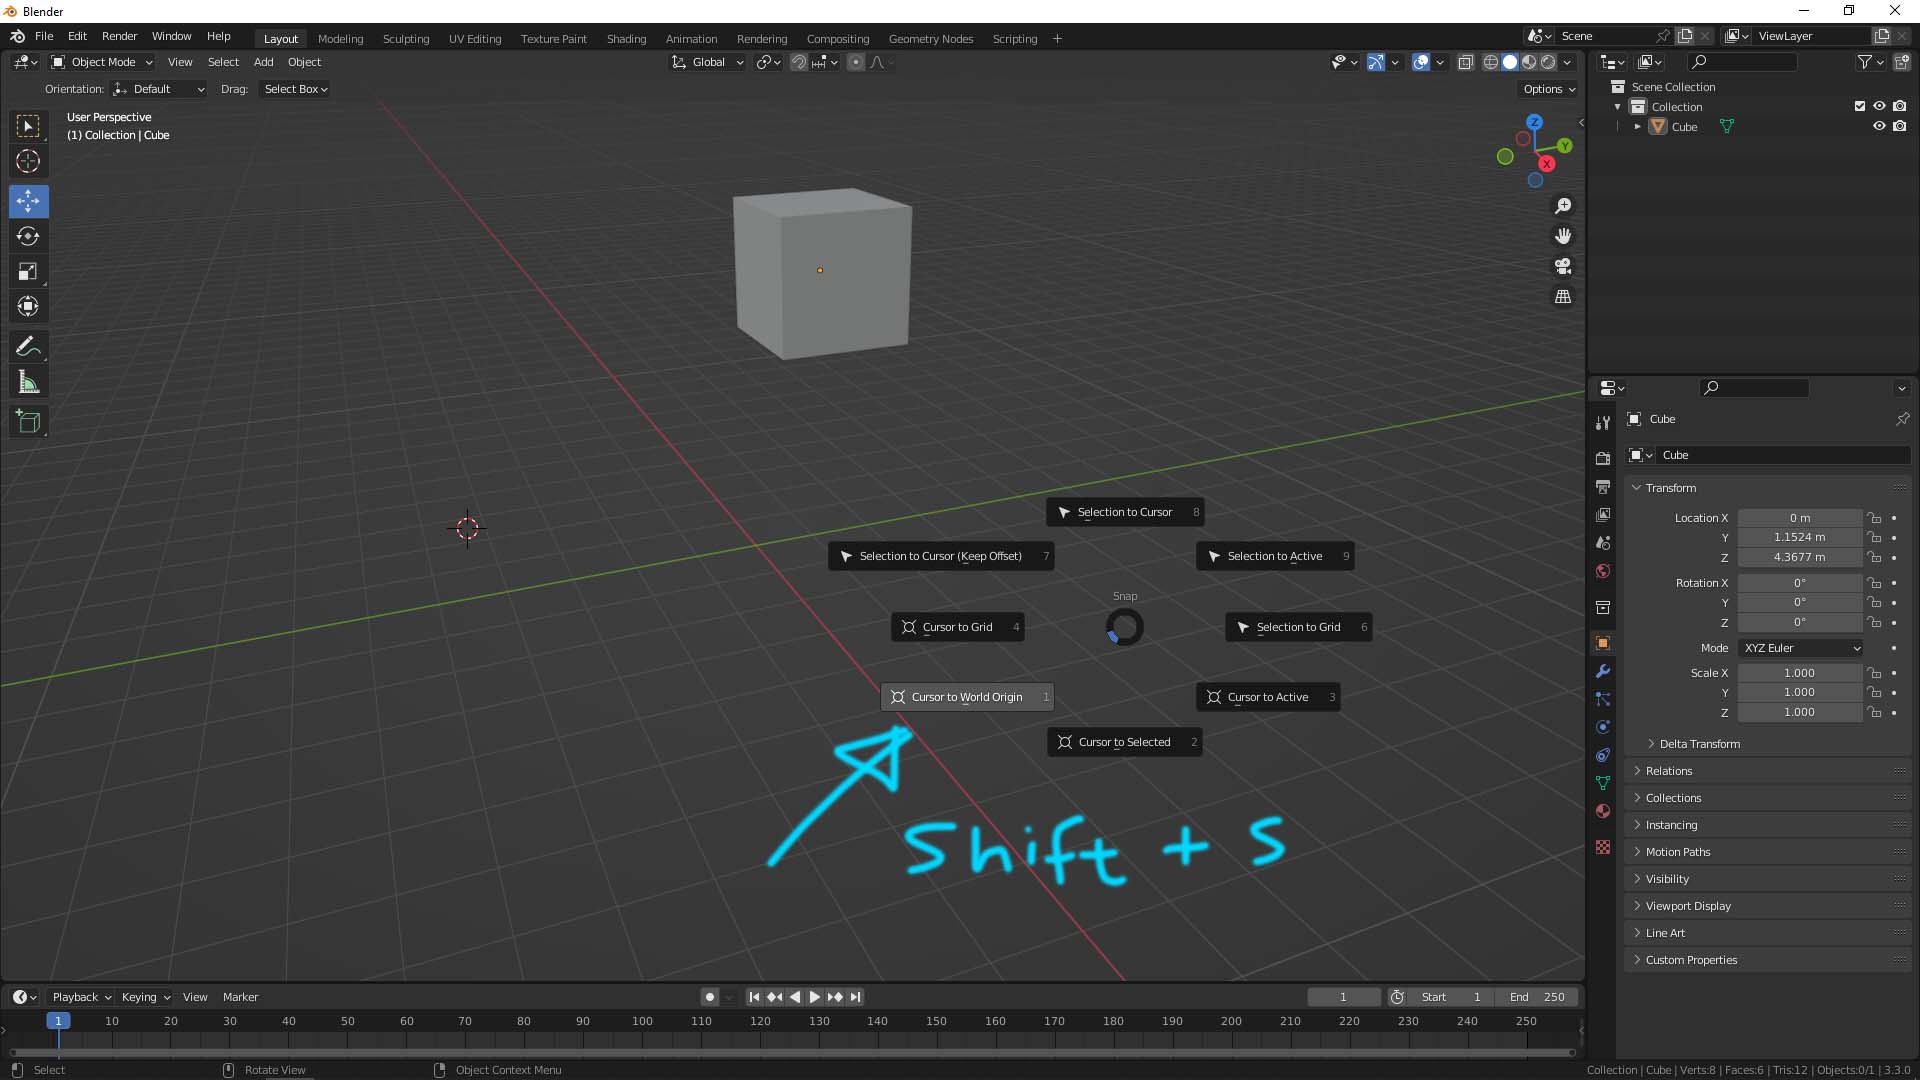Screen dimensions: 1920x1080
Task: Choose Cursor to Selected in the pie menu
Action: 1124,742
